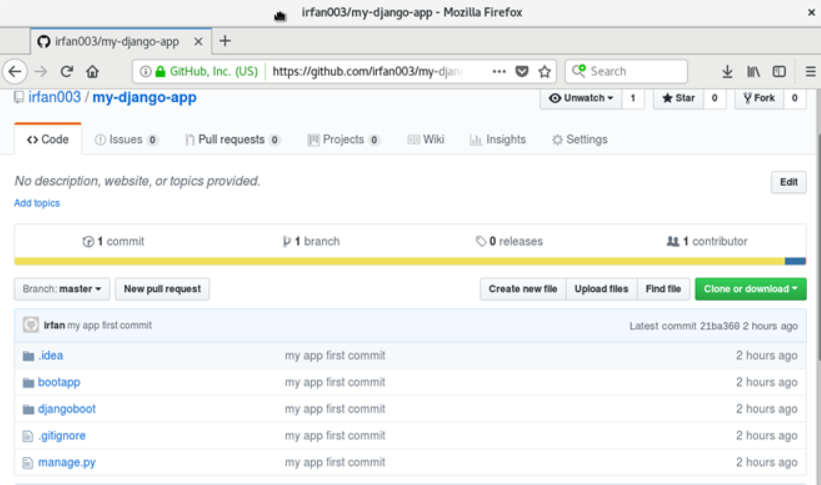The width and height of the screenshot is (821, 485).
Task: Open the irfan003 user profile link
Action: pos(54,97)
